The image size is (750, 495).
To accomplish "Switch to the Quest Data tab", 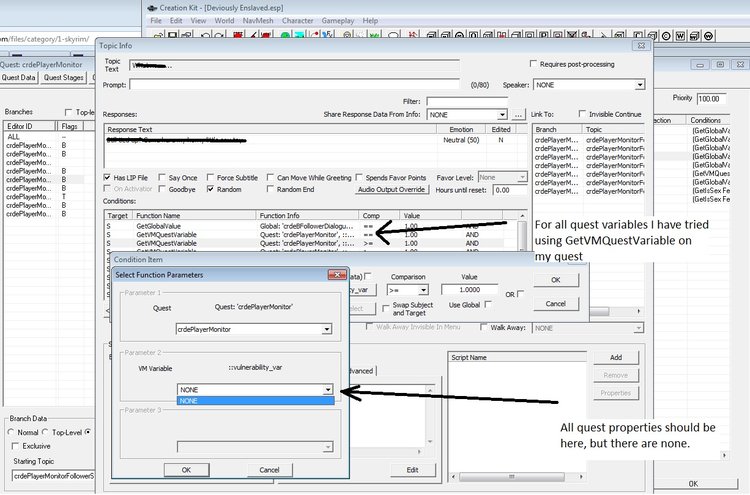I will coord(19,77).
